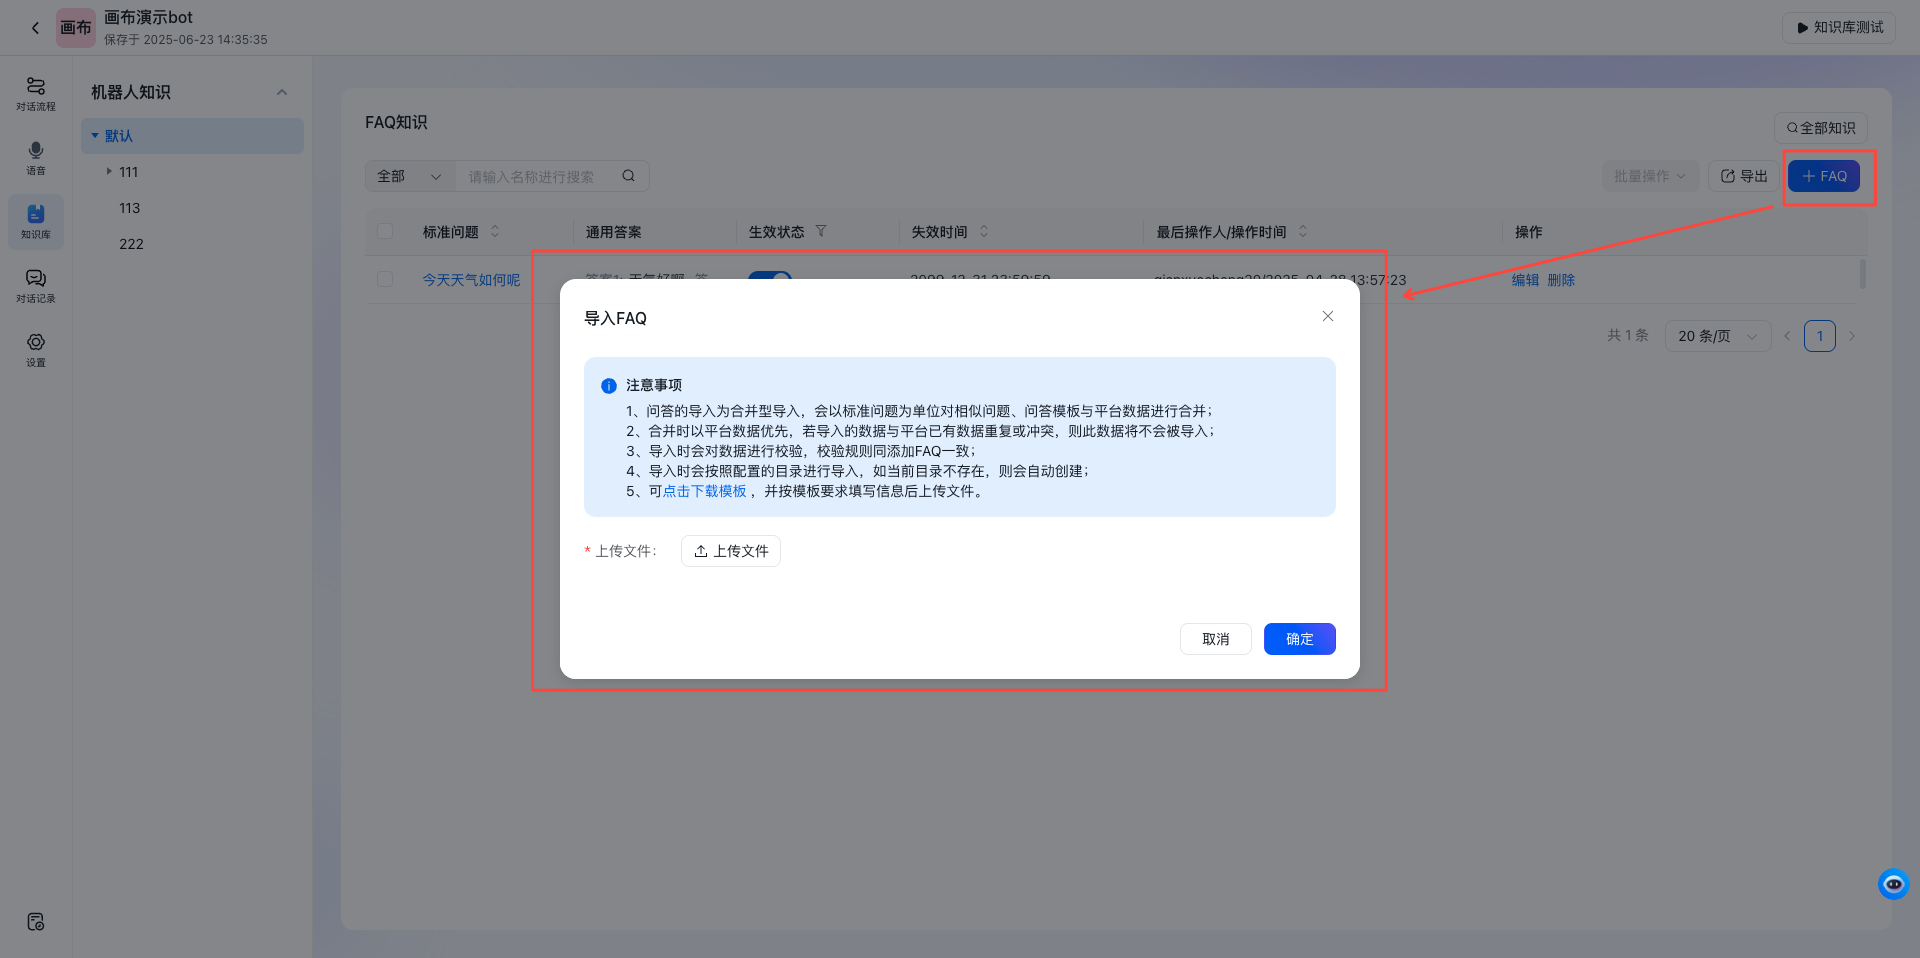
Task: Check the row checkbox for 今天天气如何呢
Action: click(x=385, y=279)
